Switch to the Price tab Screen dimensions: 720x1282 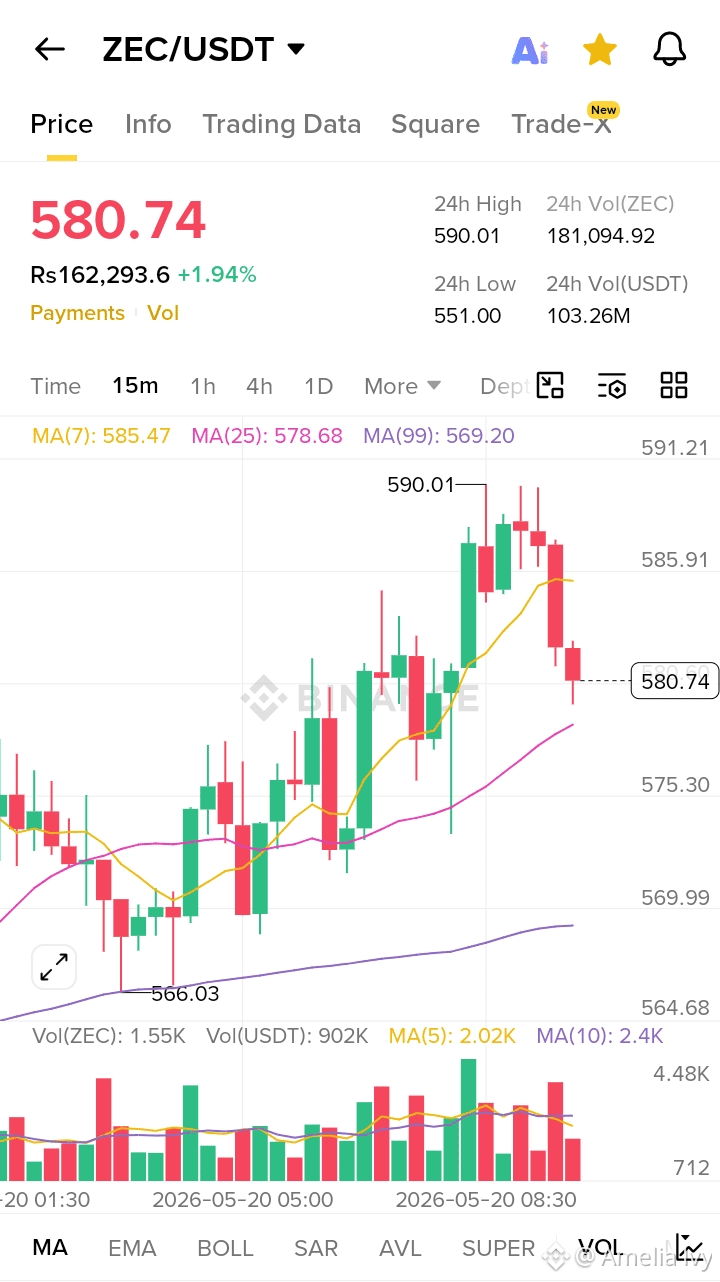[x=62, y=124]
